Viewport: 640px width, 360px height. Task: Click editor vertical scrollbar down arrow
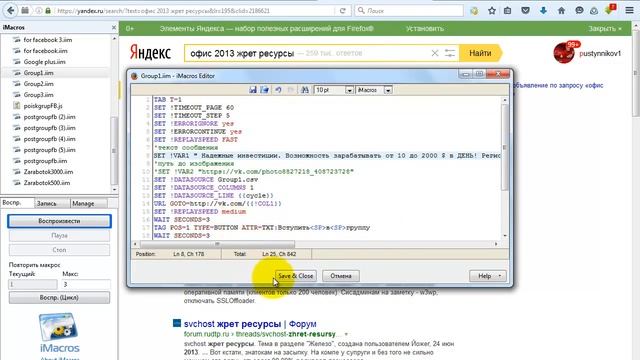[504, 236]
